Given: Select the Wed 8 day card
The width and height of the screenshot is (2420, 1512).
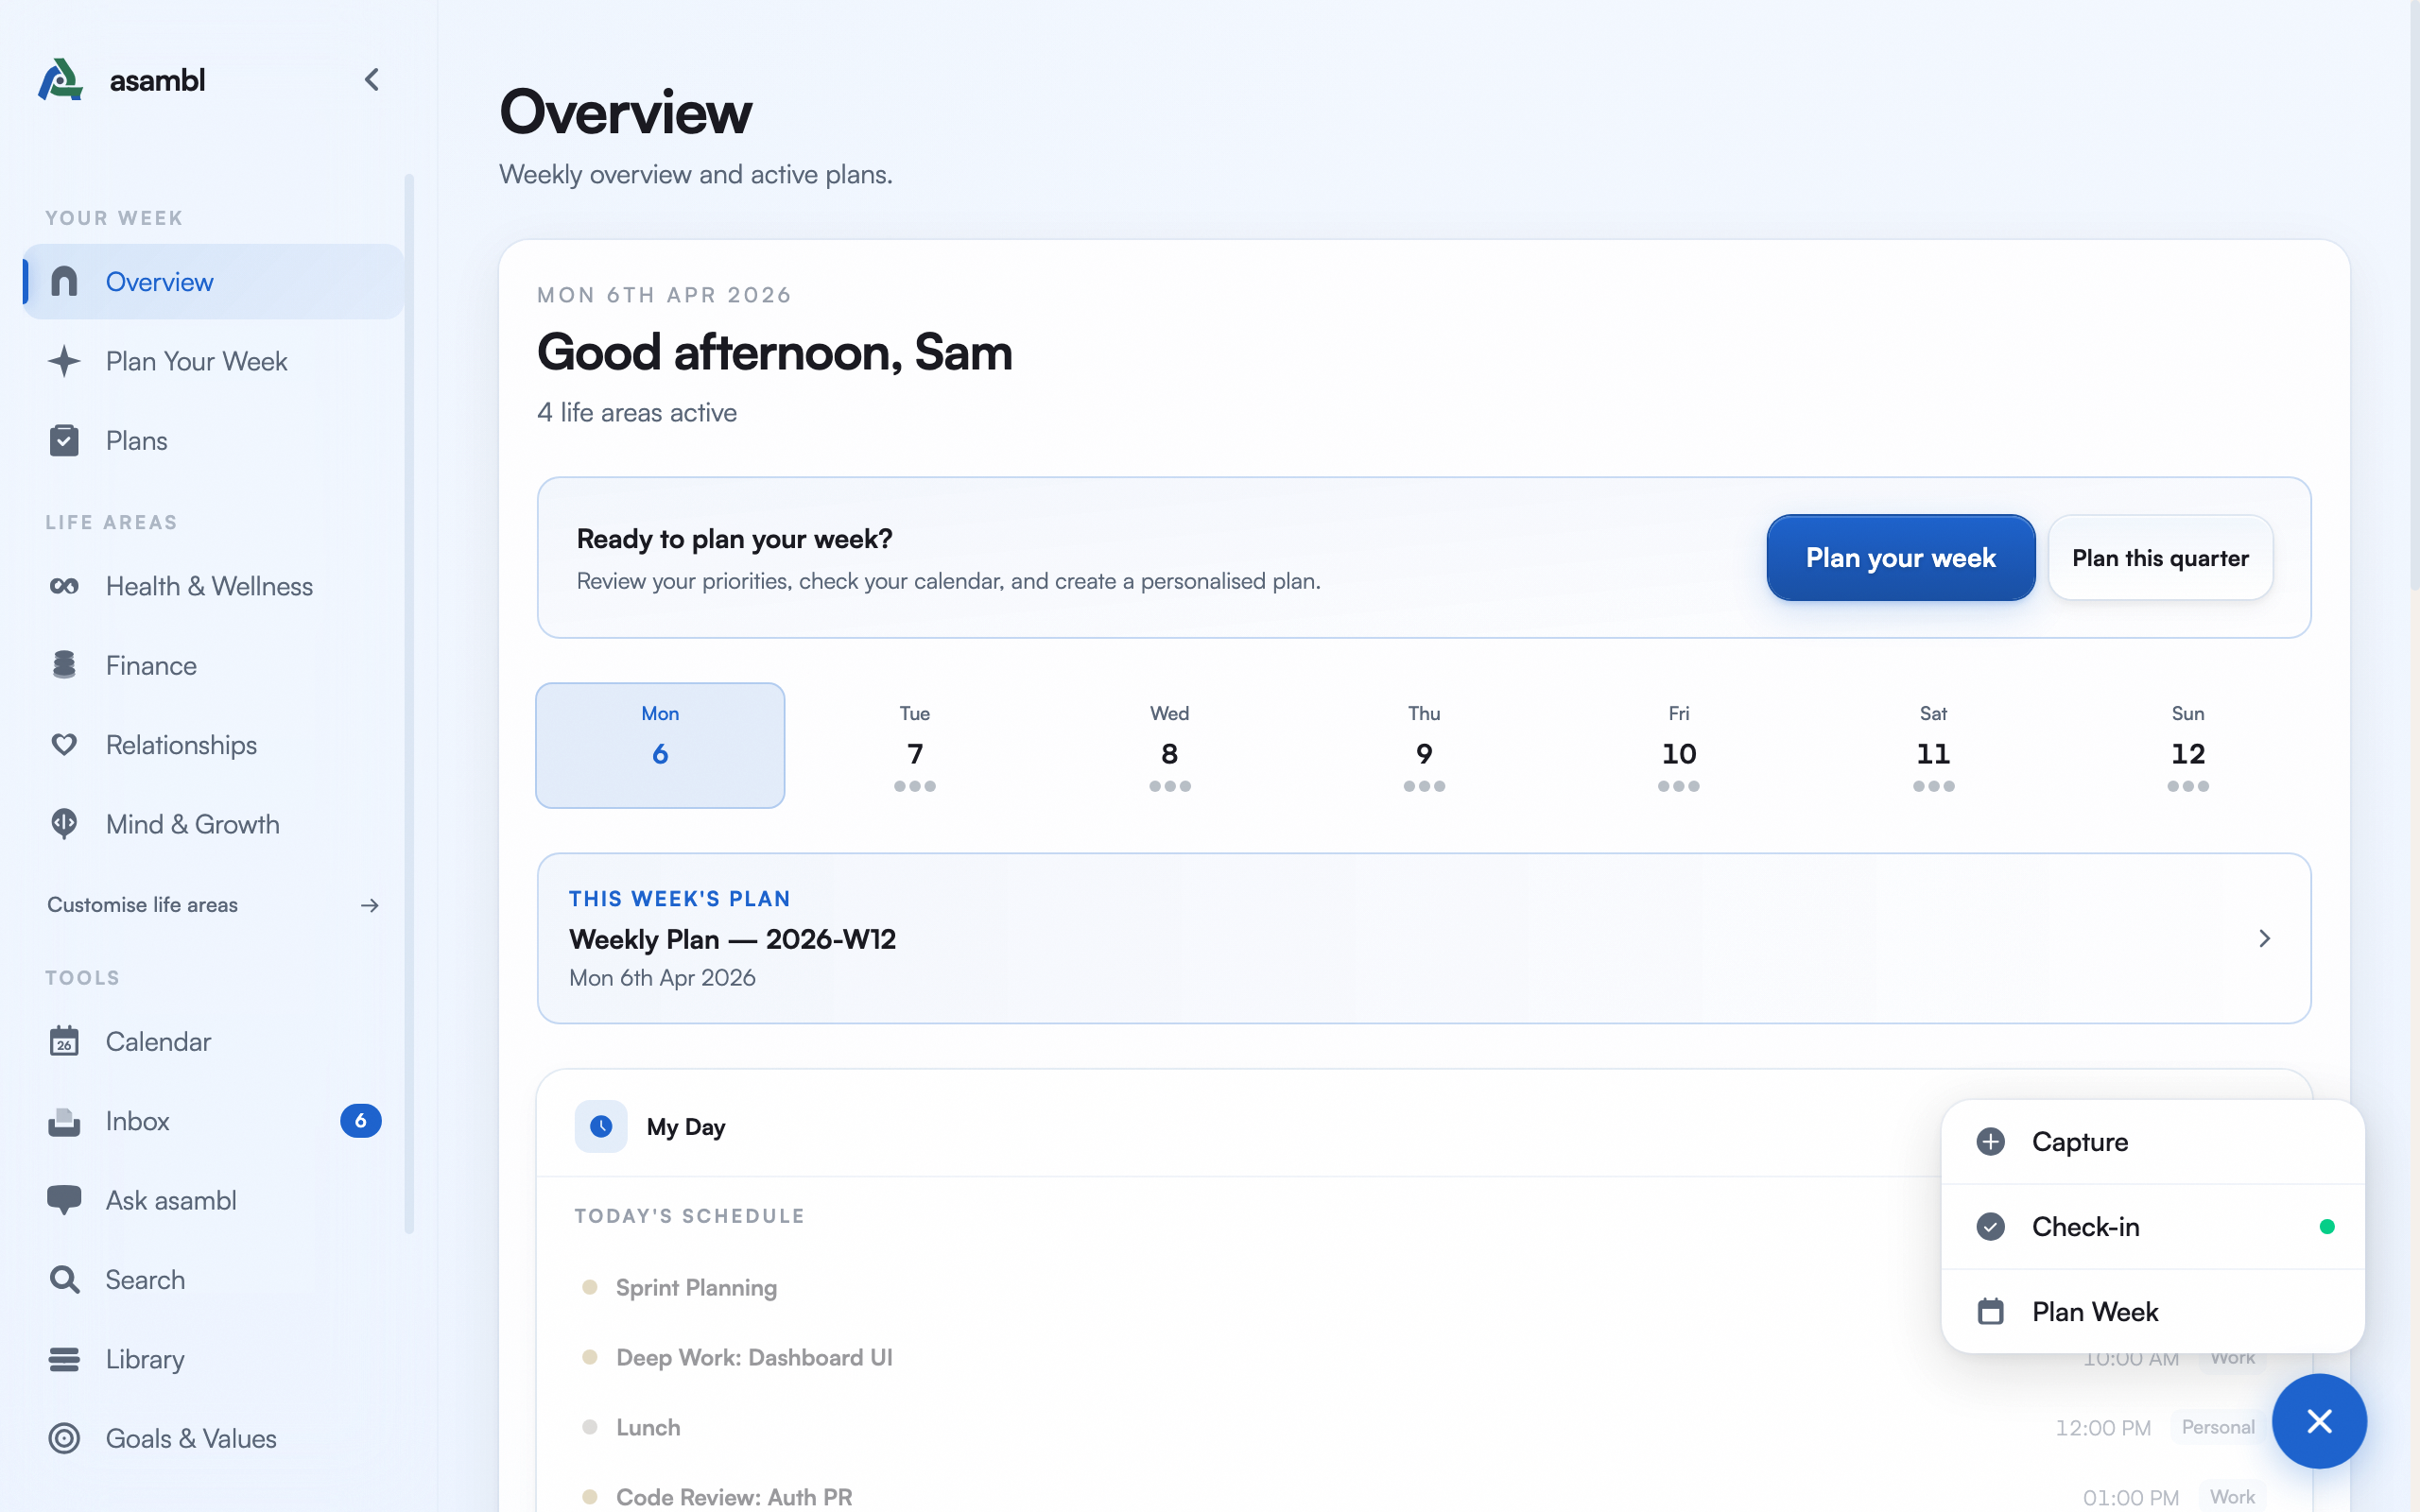Looking at the screenshot, I should 1169,745.
